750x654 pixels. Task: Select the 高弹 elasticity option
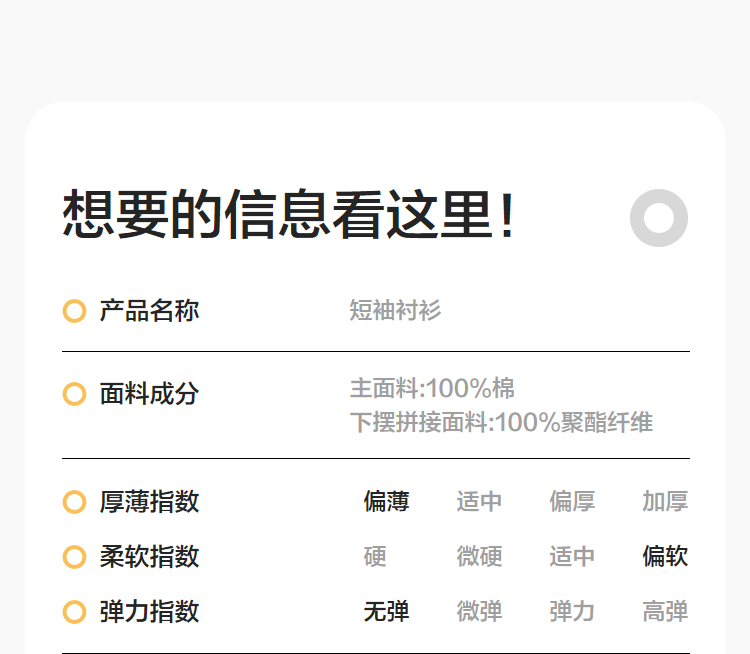tap(665, 611)
